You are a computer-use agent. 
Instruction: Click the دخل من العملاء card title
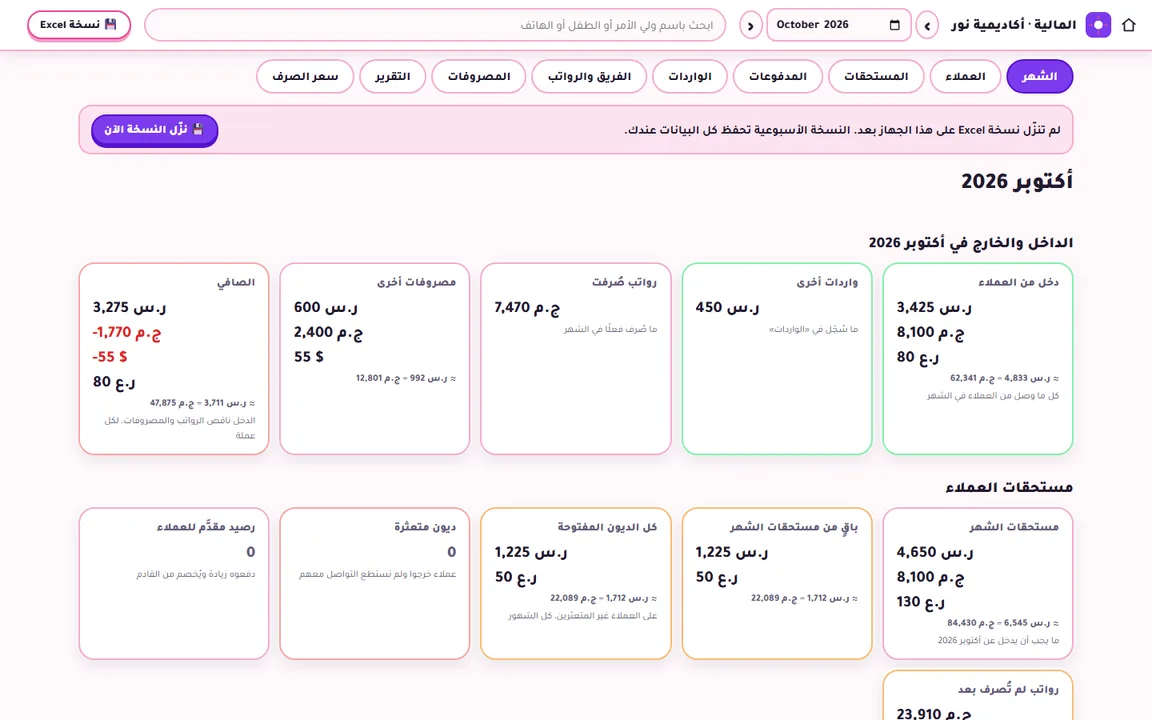coord(1018,282)
